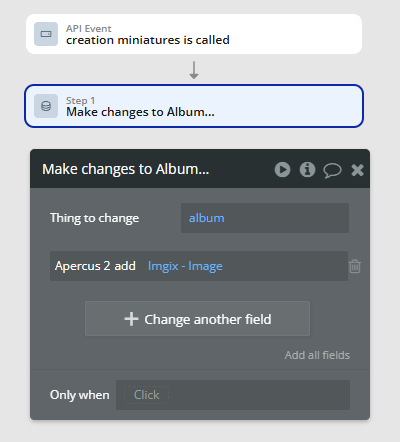400x442 pixels.
Task: Add a comment using the speech bubble icon
Action: point(332,170)
